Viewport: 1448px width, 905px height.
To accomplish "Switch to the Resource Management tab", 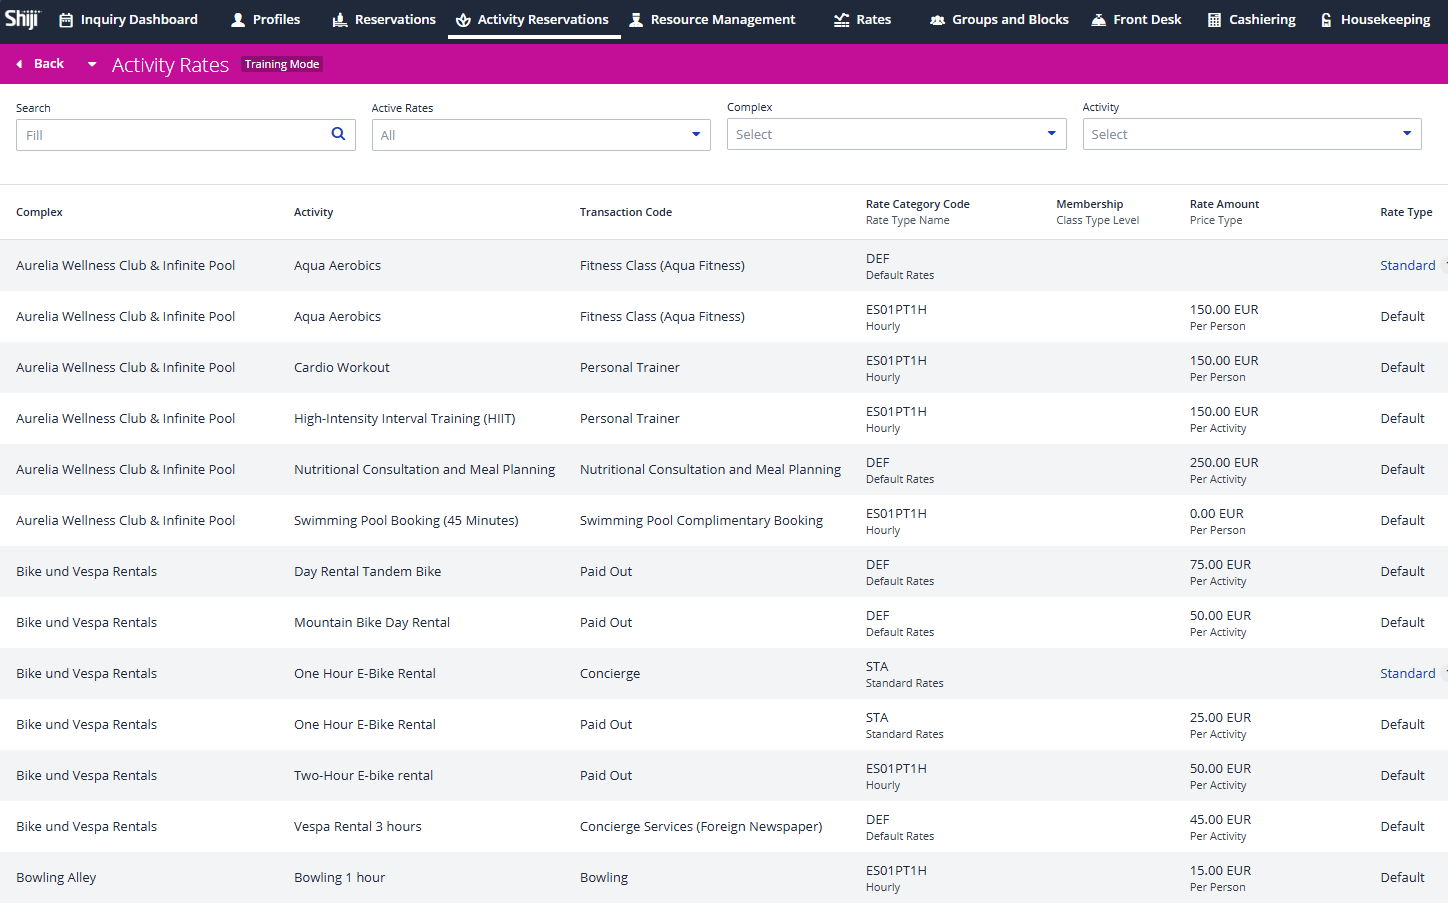I will click(x=712, y=19).
